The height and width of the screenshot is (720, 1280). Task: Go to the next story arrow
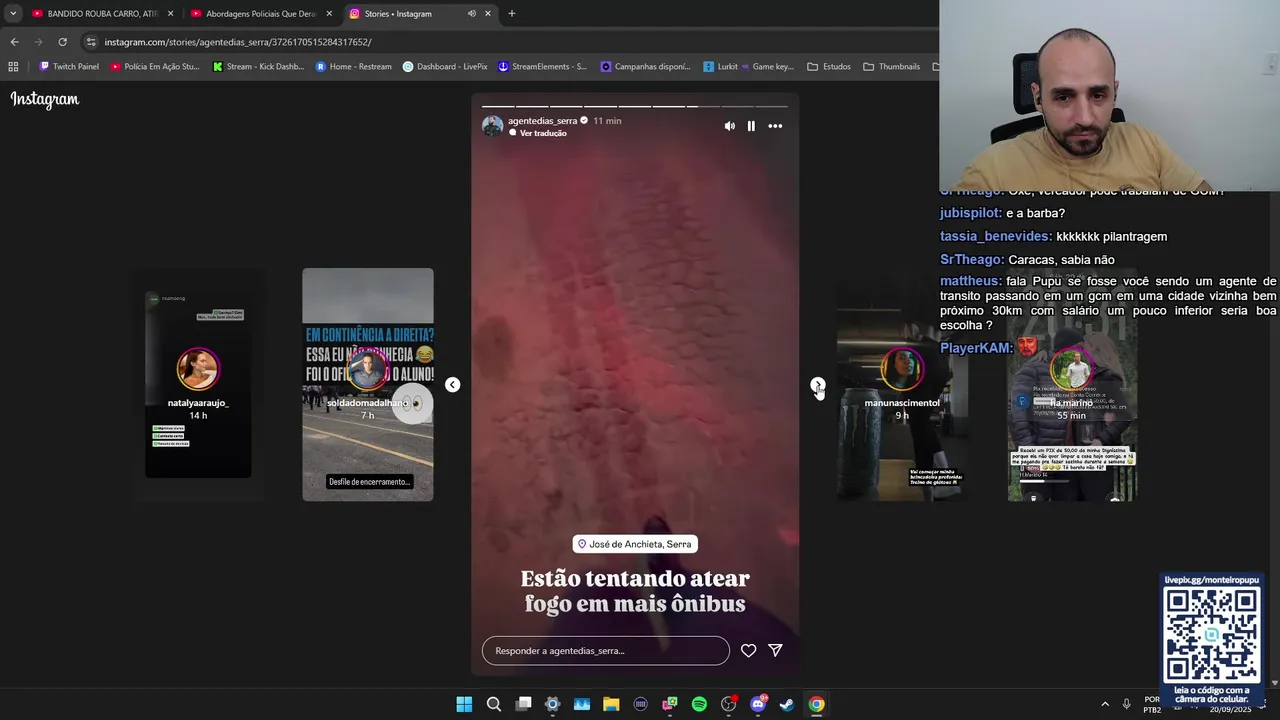pos(818,384)
